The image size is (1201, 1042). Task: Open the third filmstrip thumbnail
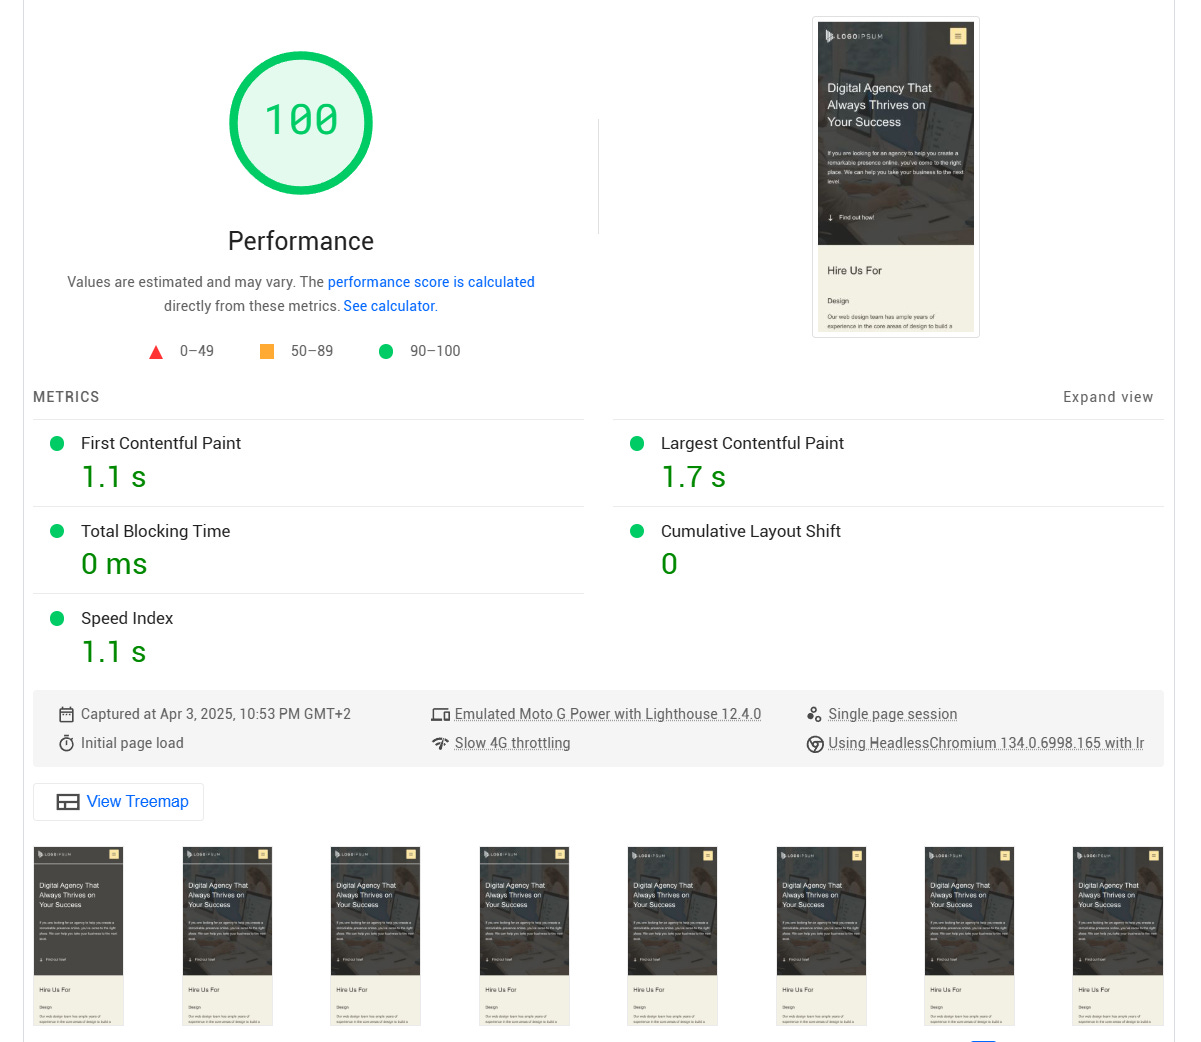click(x=375, y=936)
